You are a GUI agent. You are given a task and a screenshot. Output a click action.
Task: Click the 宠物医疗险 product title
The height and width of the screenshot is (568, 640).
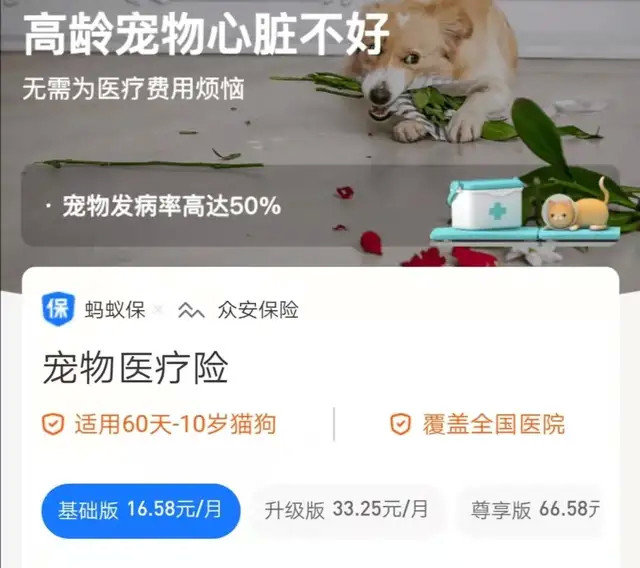(x=135, y=369)
